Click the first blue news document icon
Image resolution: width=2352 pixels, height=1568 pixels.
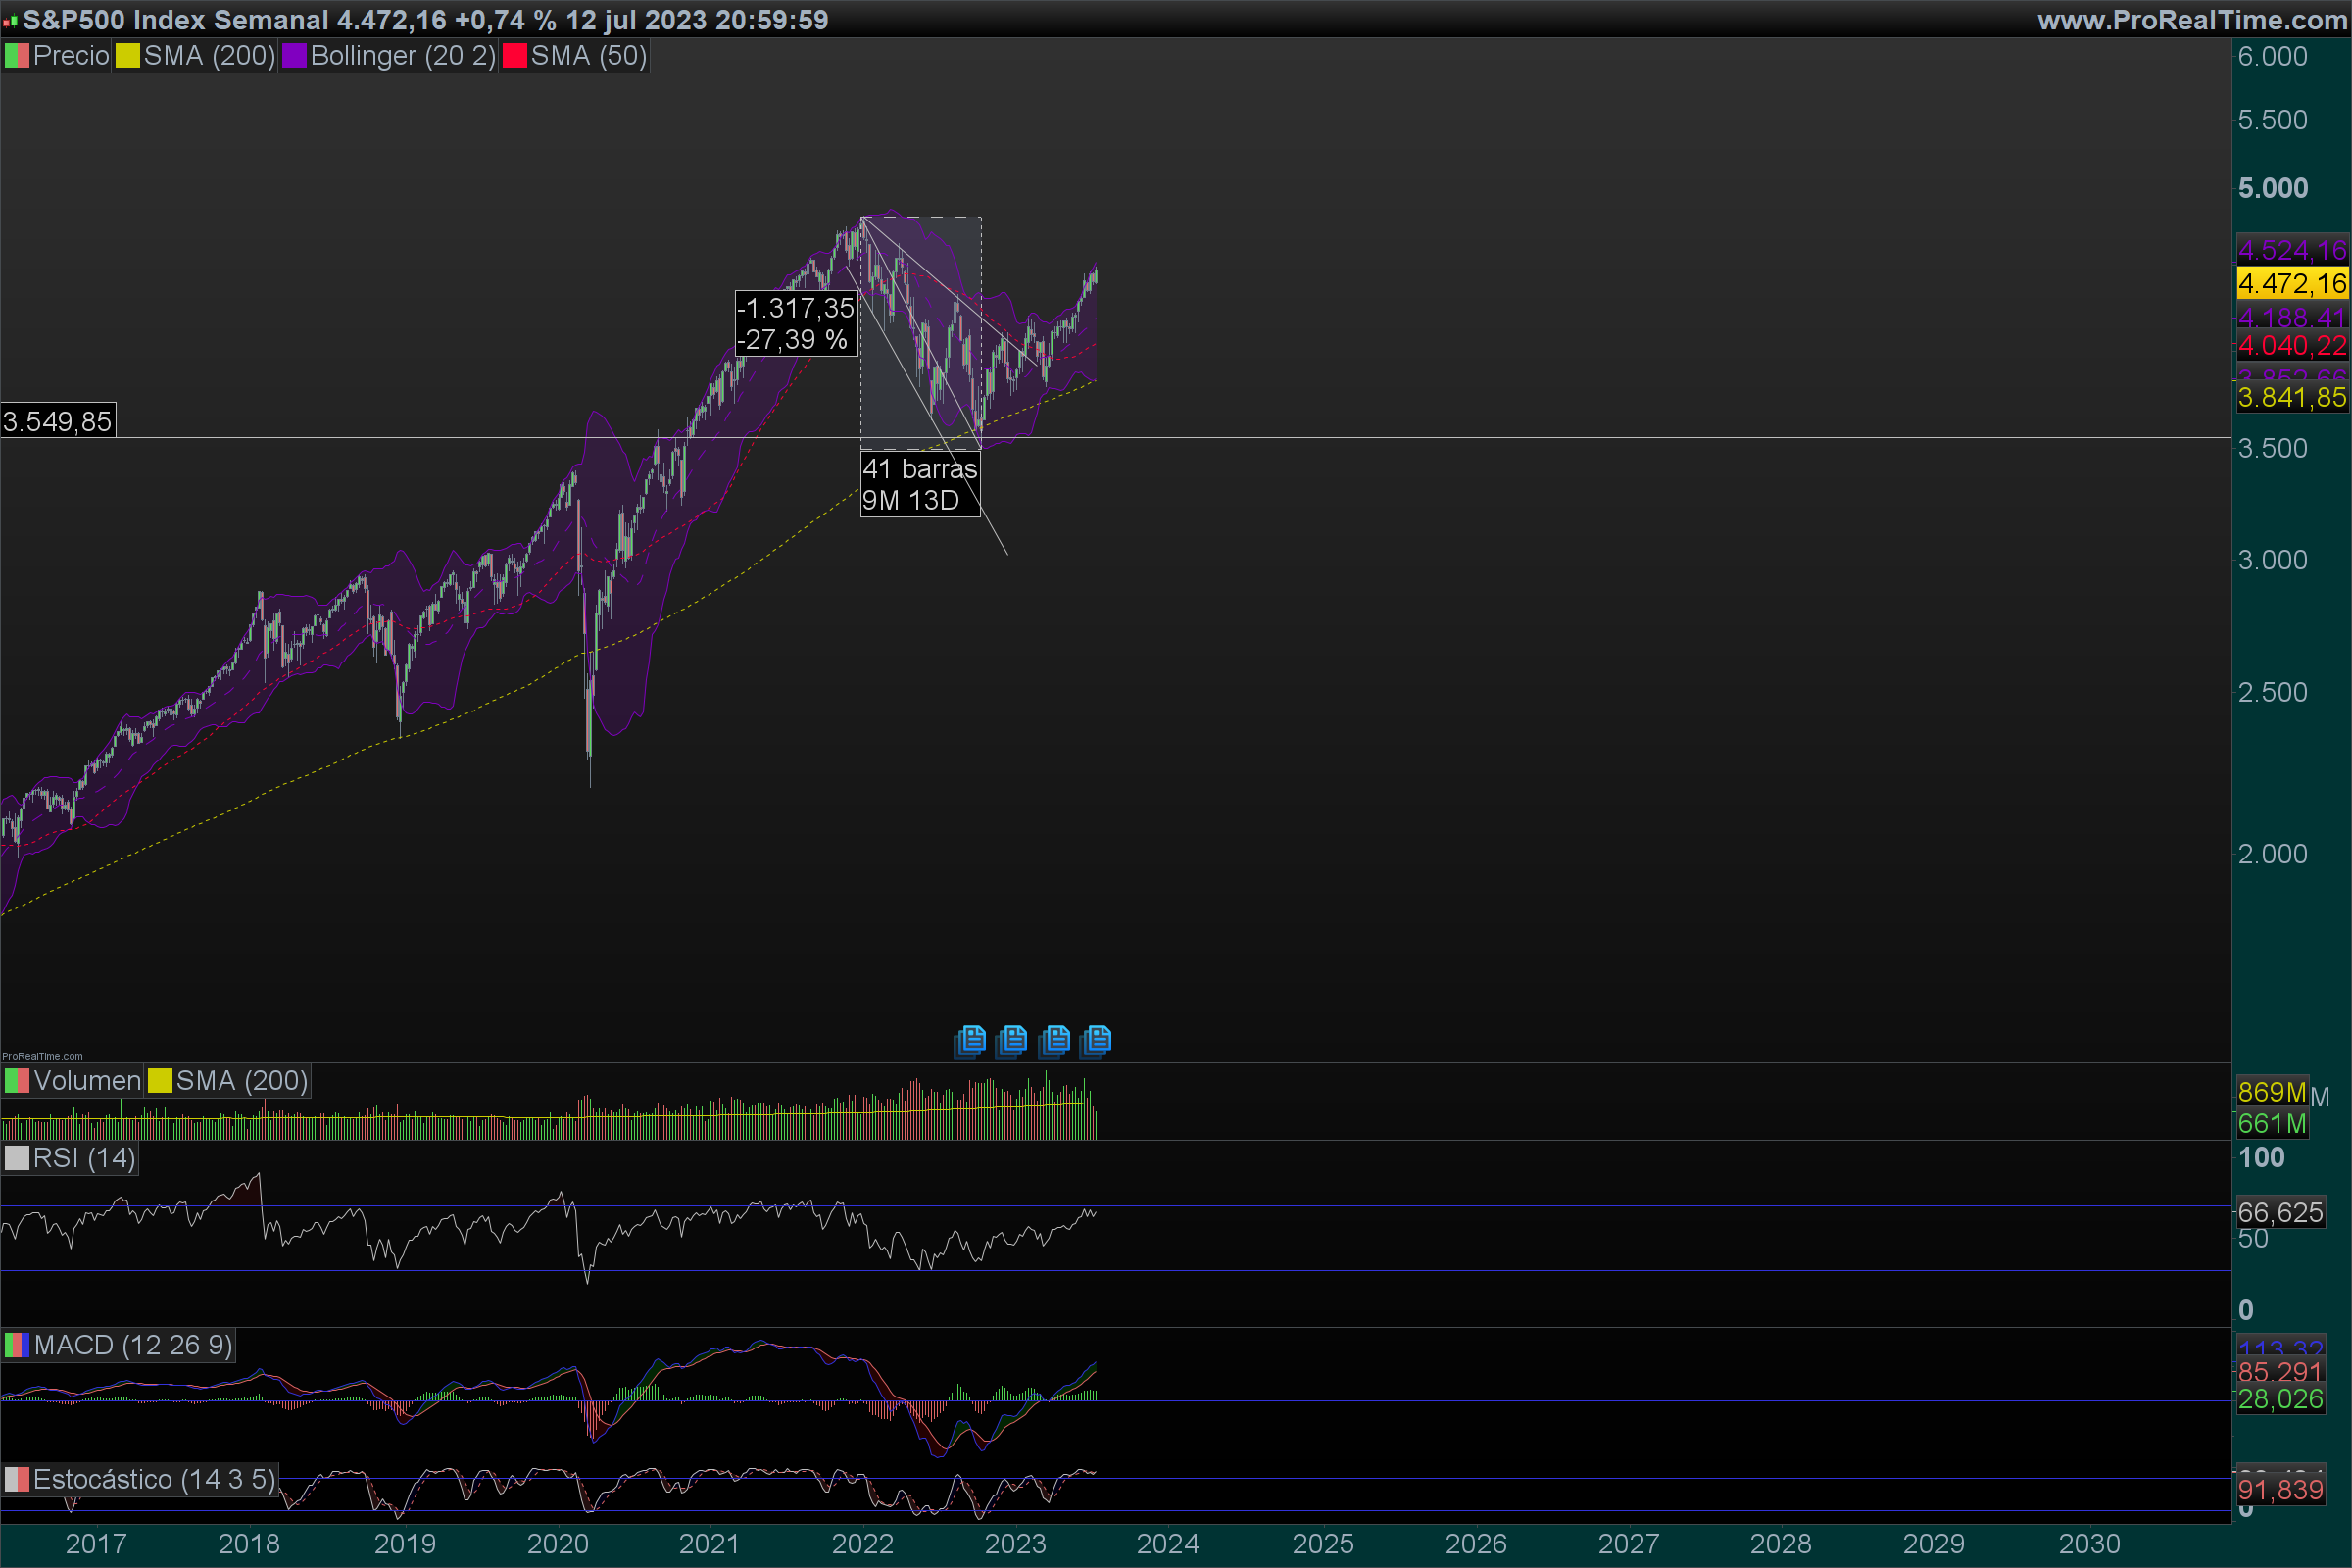pos(970,1041)
